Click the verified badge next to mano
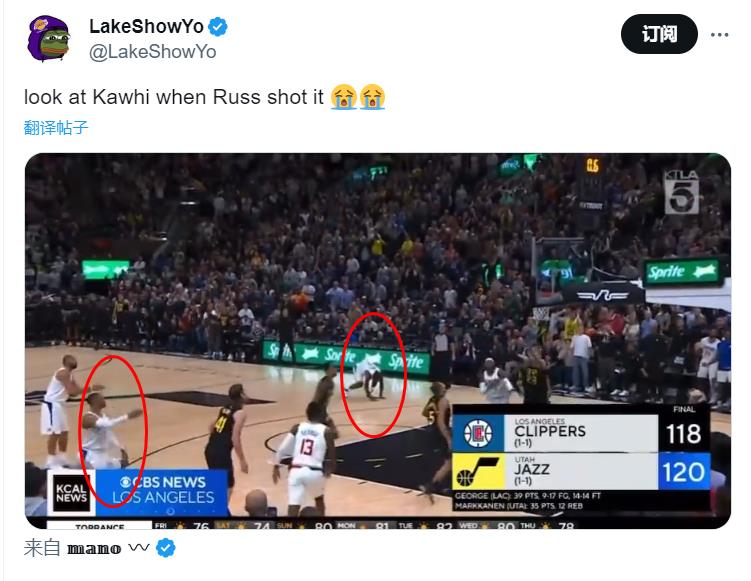 pos(166,548)
